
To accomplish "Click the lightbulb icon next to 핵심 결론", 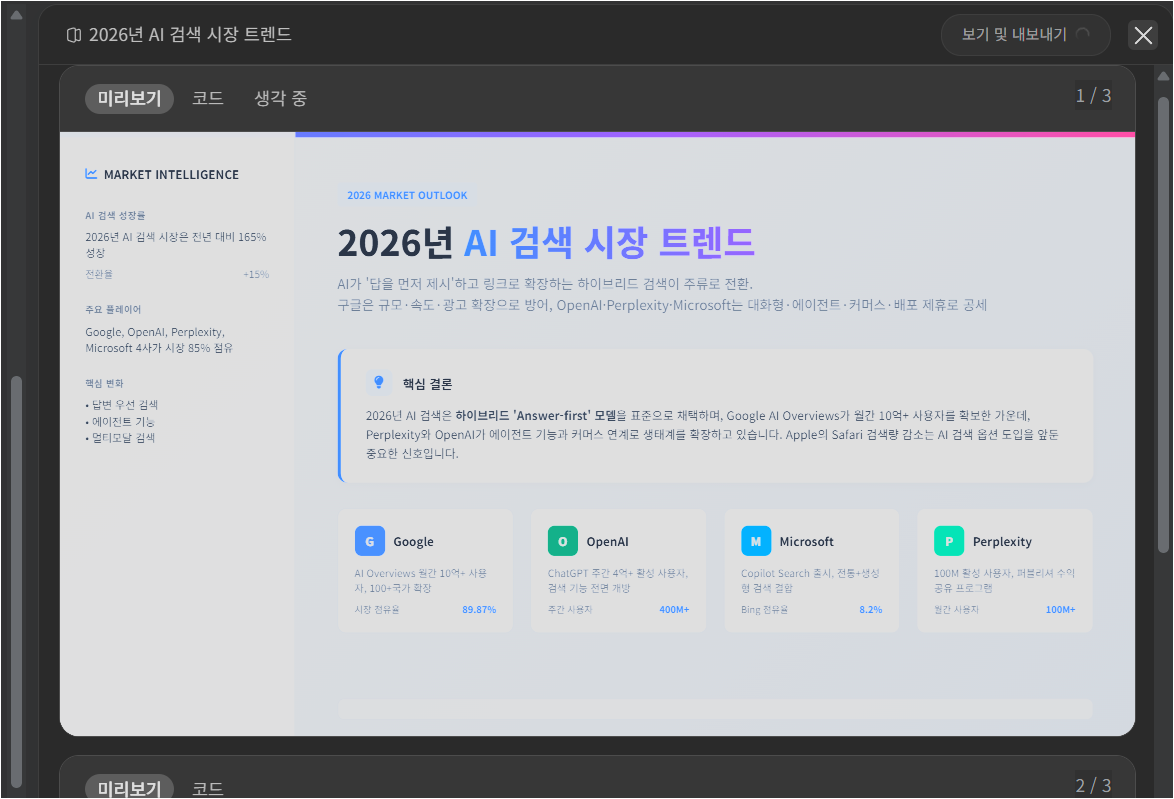I will pyautogui.click(x=379, y=383).
